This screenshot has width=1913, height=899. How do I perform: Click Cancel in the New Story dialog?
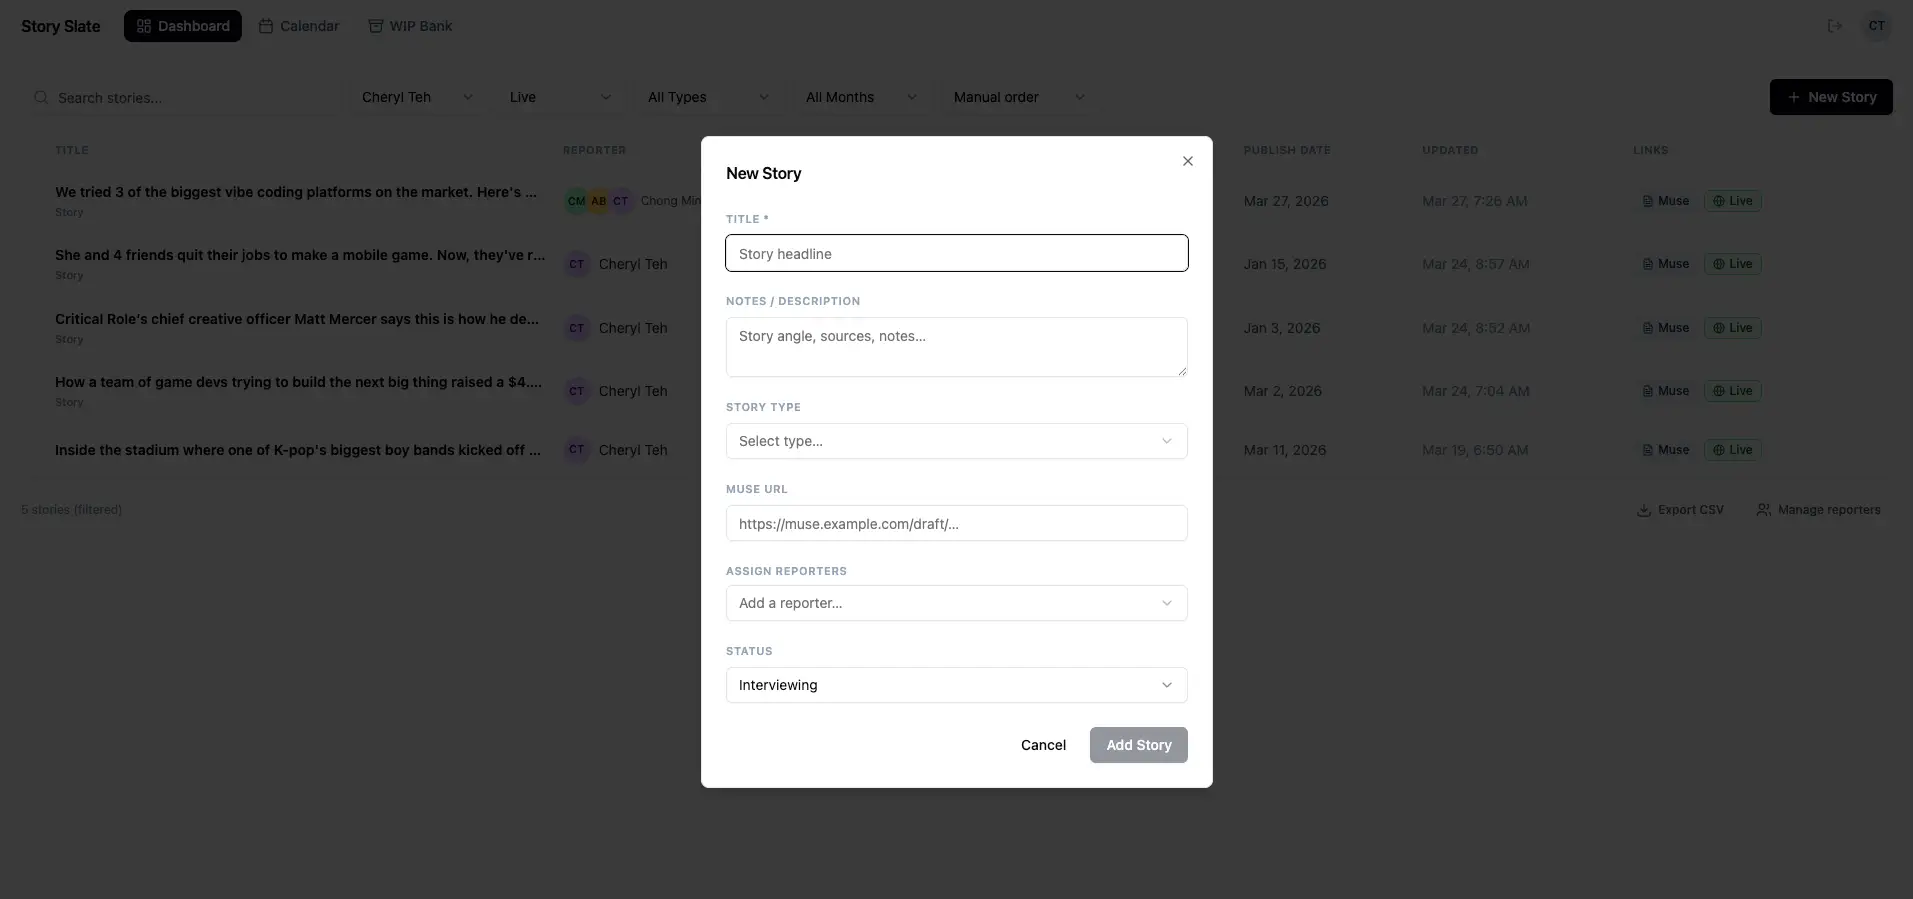[1043, 745]
